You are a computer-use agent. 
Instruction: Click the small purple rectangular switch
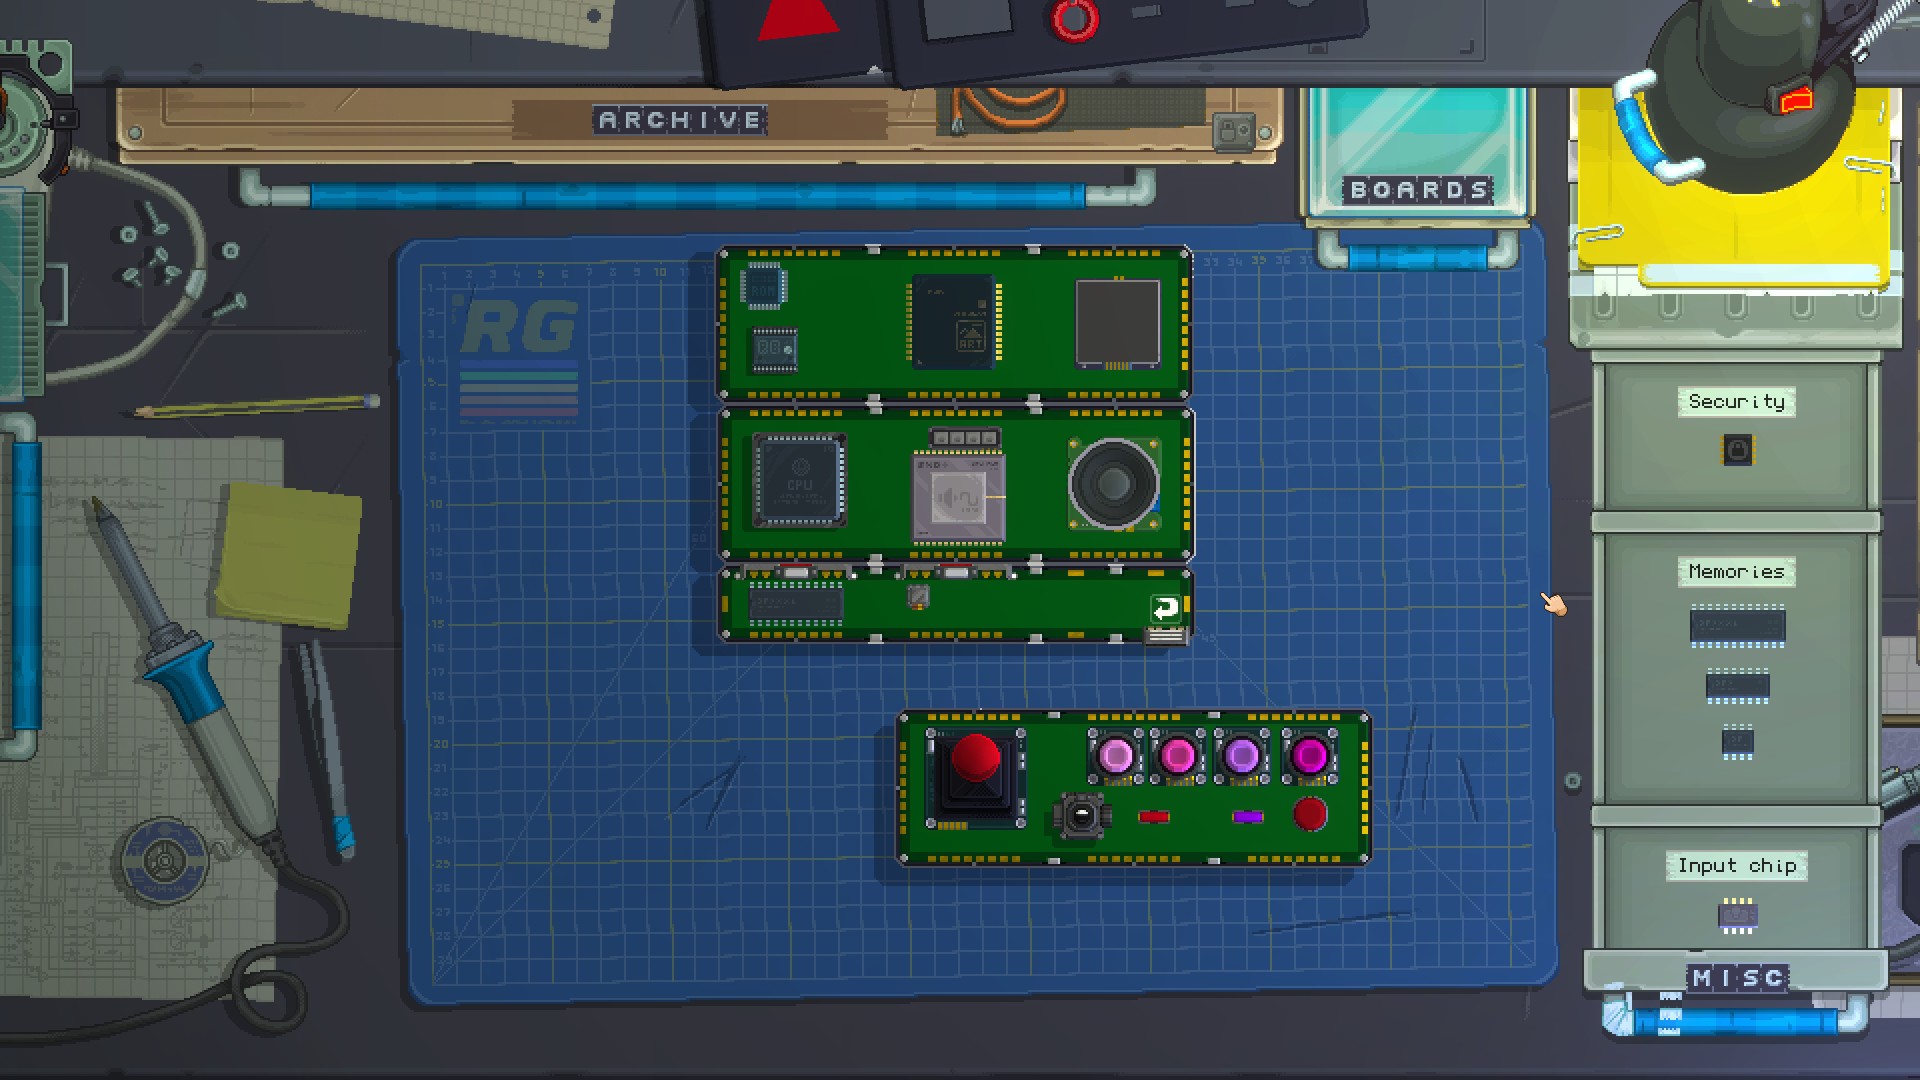point(1247,817)
